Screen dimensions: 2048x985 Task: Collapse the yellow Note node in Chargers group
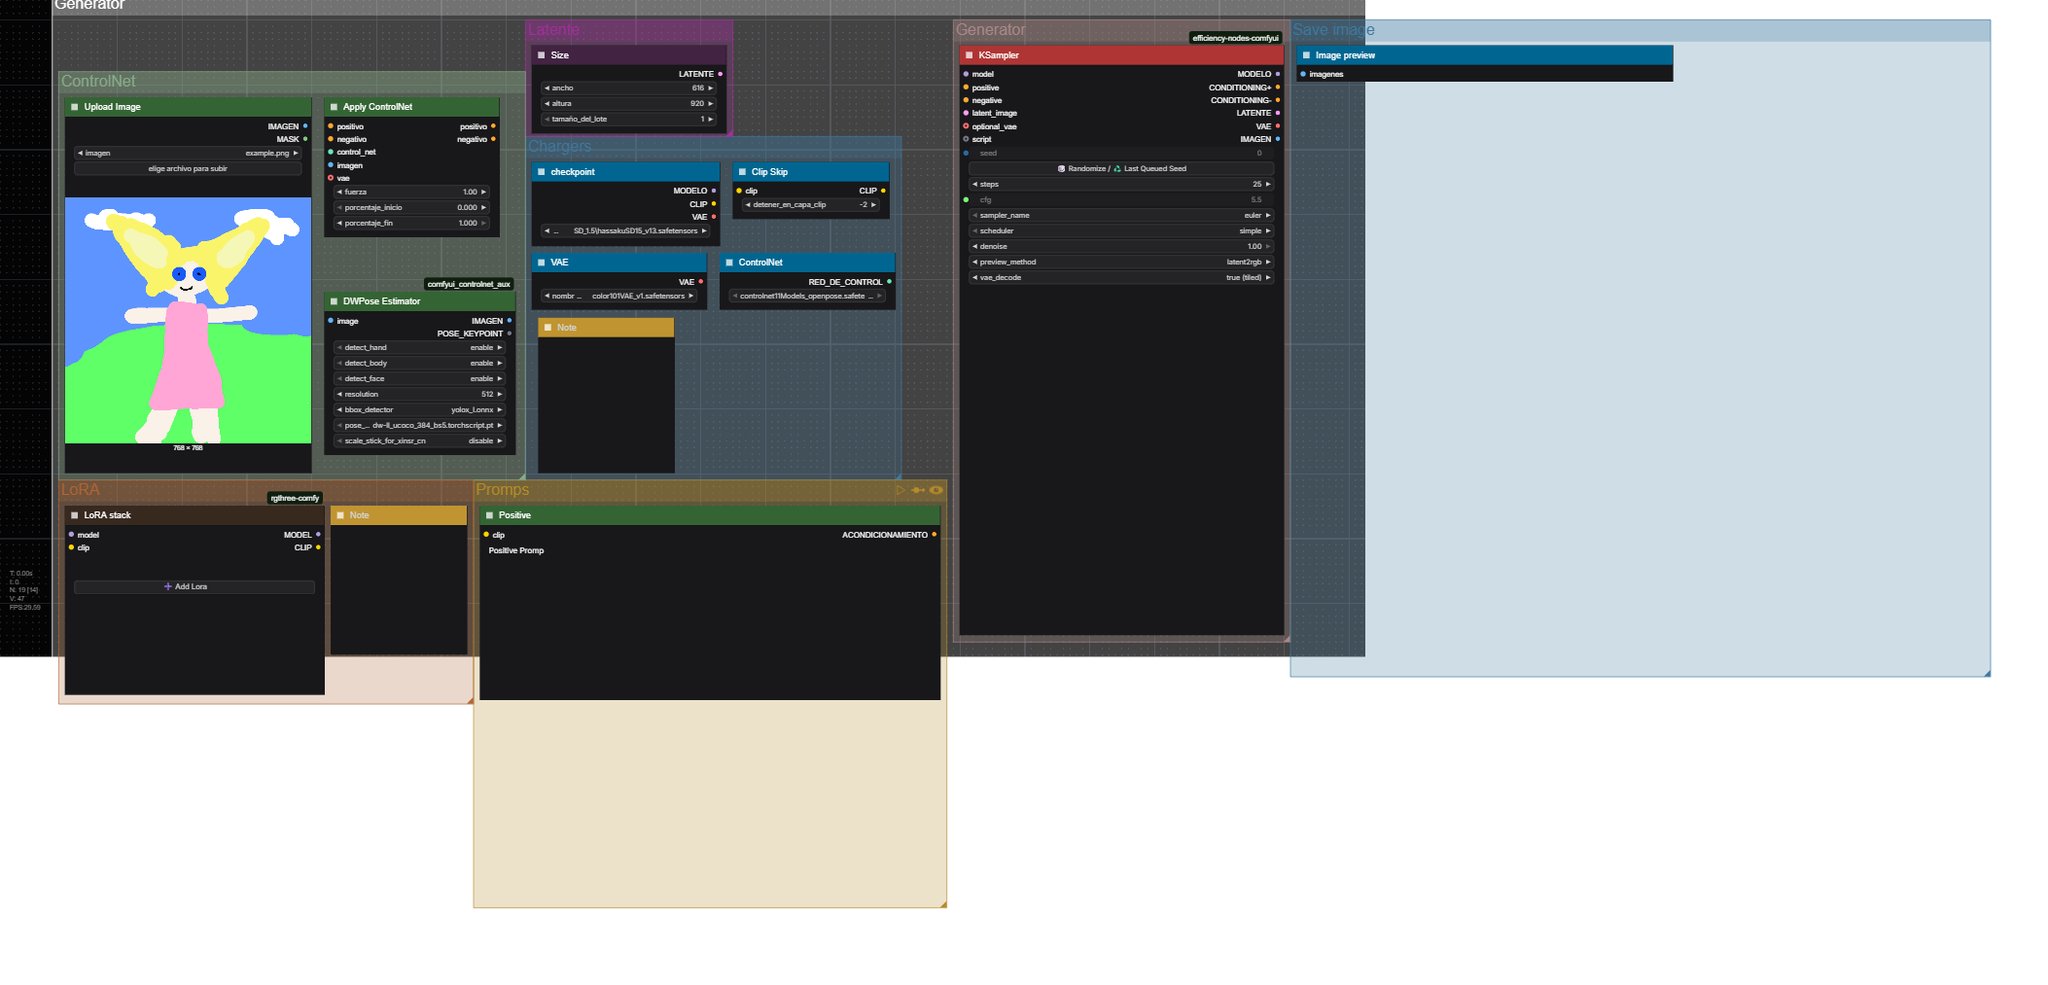(547, 328)
